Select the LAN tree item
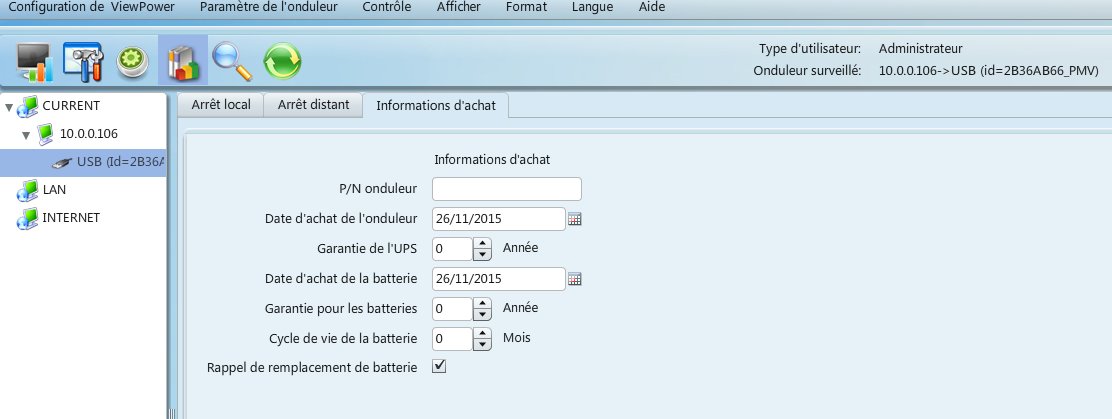1112x419 pixels. pos(54,190)
